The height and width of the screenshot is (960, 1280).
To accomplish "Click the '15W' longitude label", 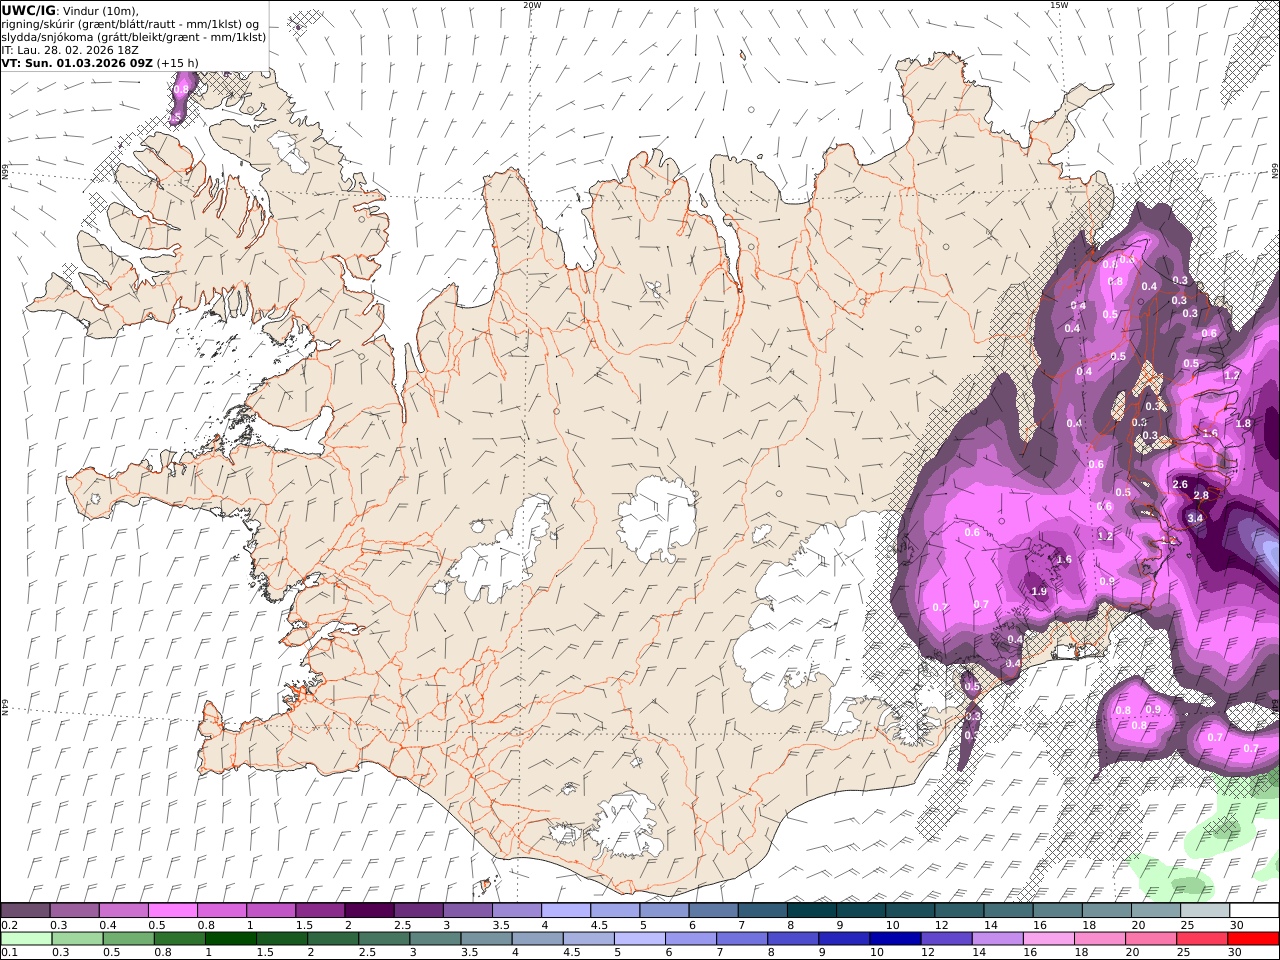I will pyautogui.click(x=1058, y=5).
